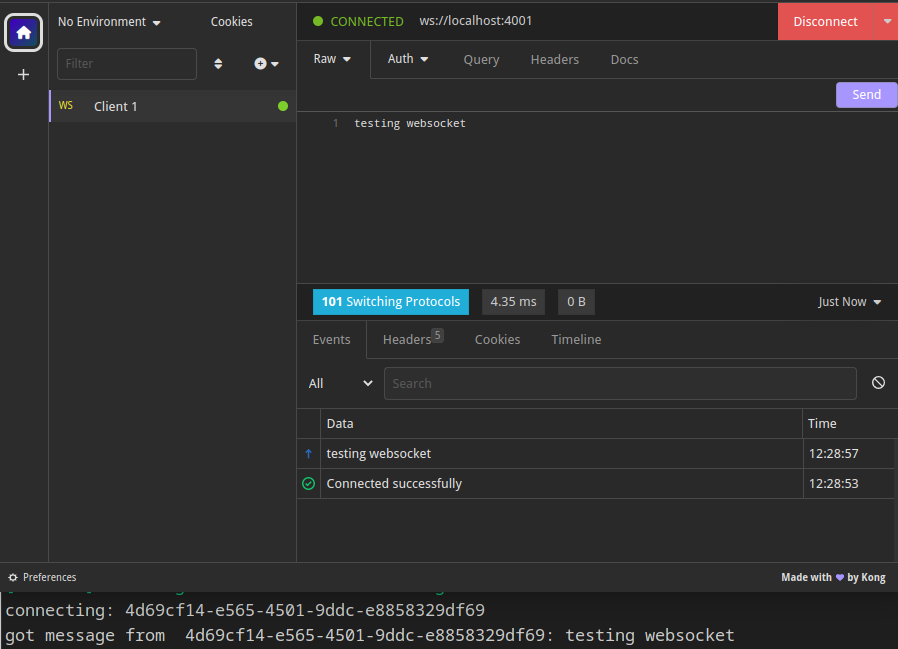This screenshot has width=898, height=649.
Task: Open the Insomnia home dashboard icon
Action: (23, 33)
